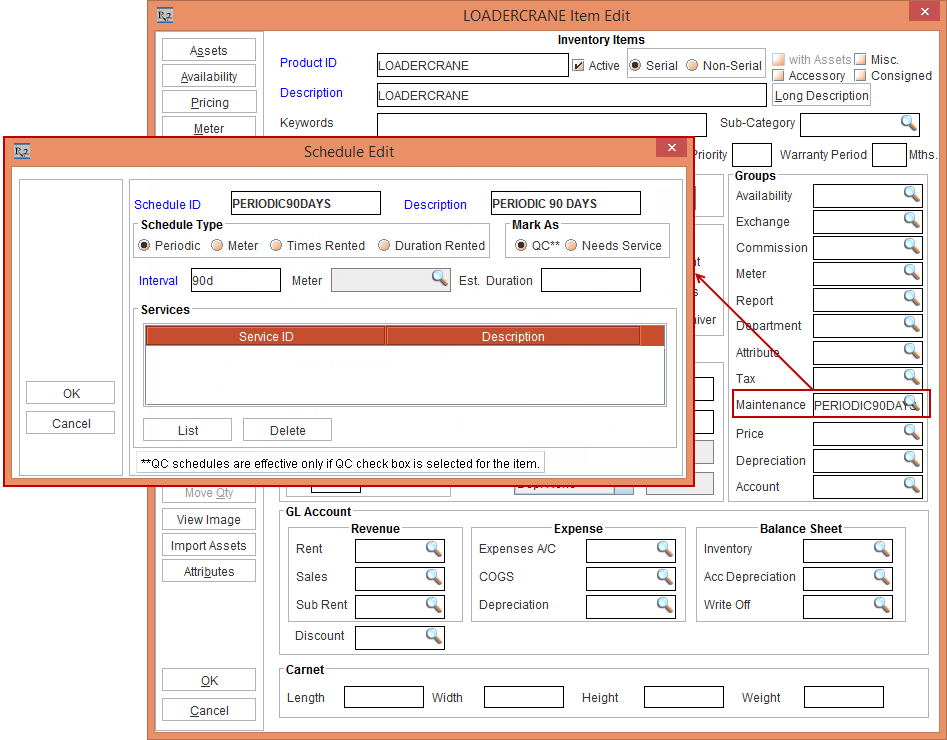This screenshot has width=947, height=740.
Task: Click the Sub-Category lookup magnifier icon
Action: tap(908, 123)
